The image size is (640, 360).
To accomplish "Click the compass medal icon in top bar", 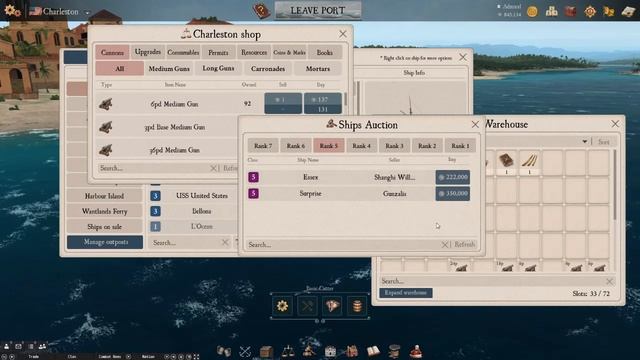I will point(590,11).
